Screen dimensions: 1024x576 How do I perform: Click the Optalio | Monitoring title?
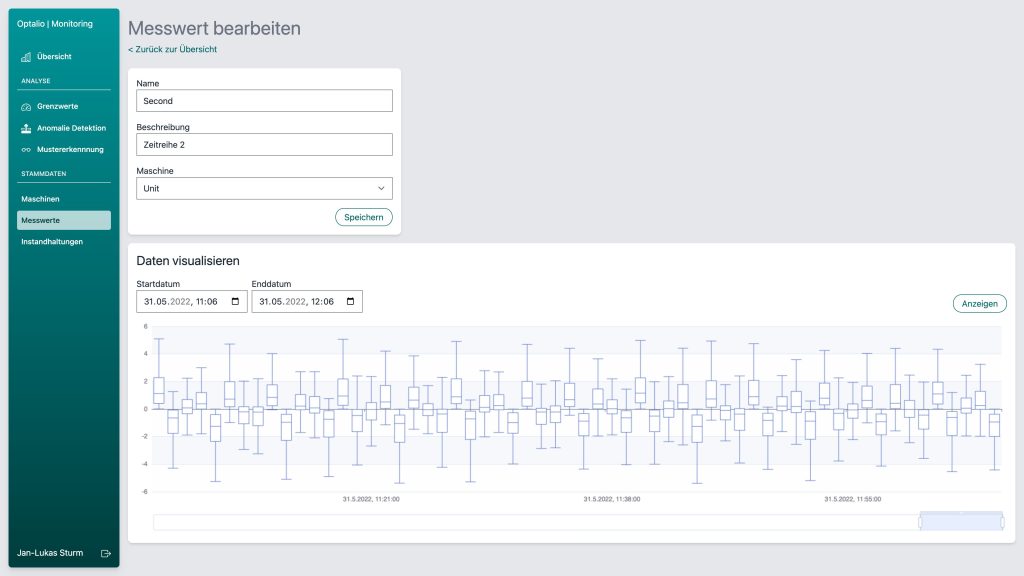coord(55,24)
